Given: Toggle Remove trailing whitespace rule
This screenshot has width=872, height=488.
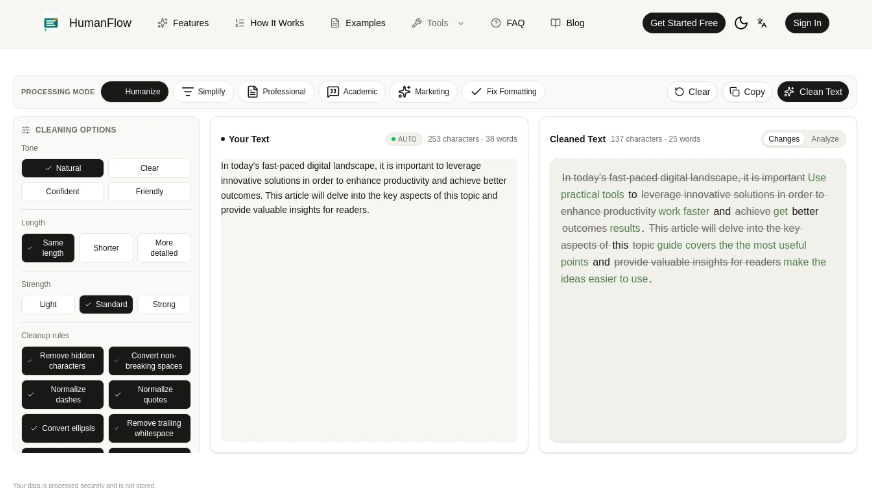Looking at the screenshot, I should 150,428.
